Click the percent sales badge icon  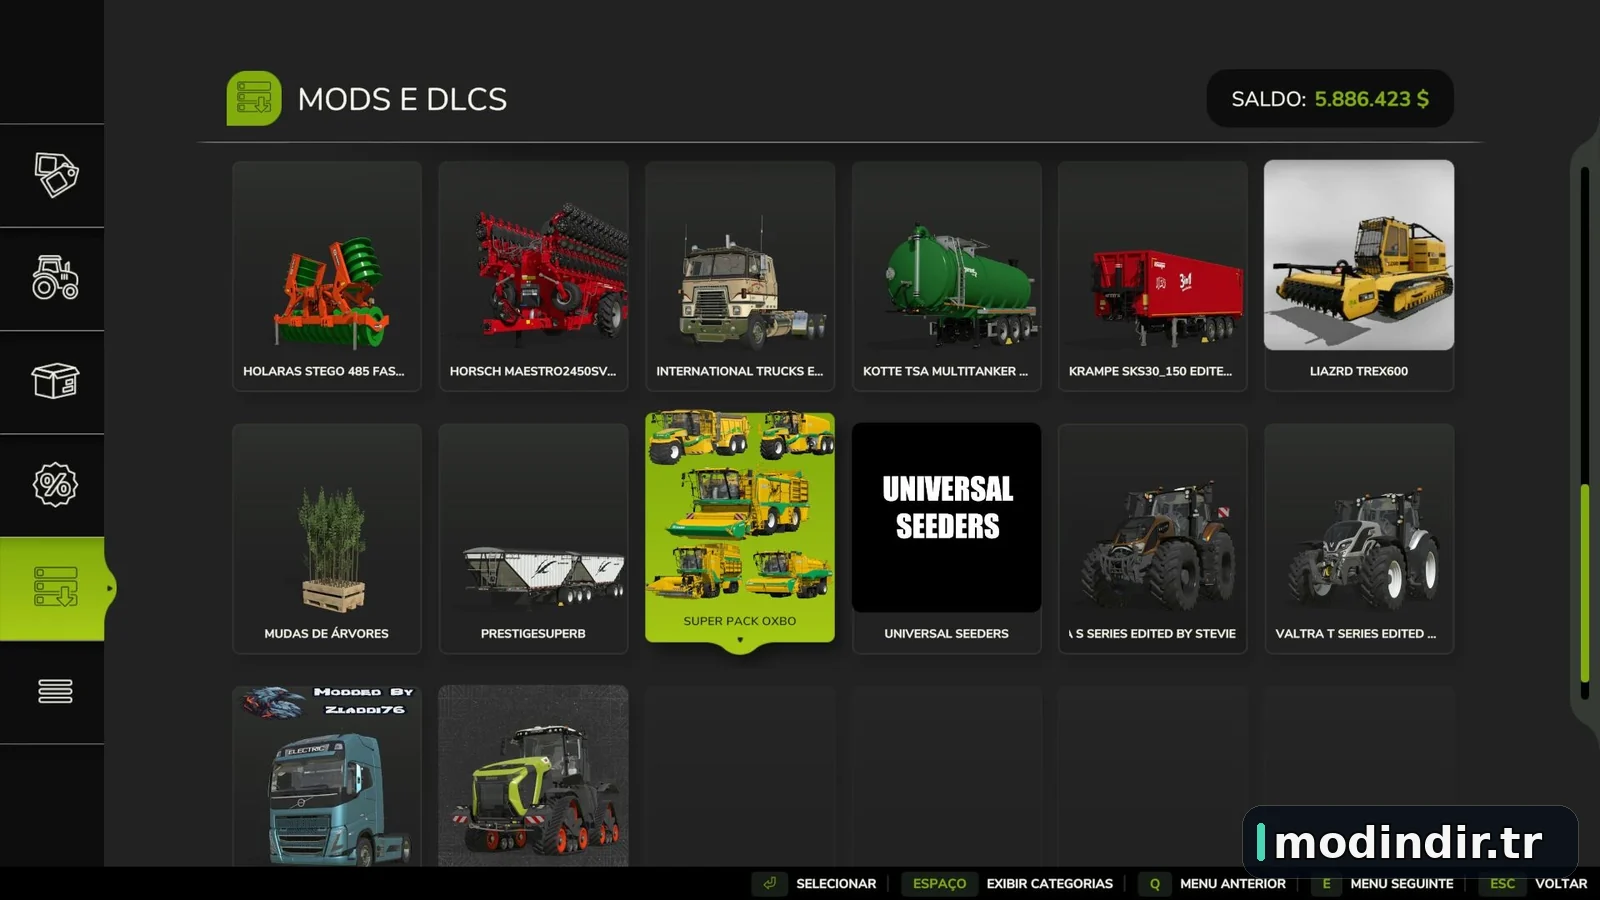click(x=55, y=484)
